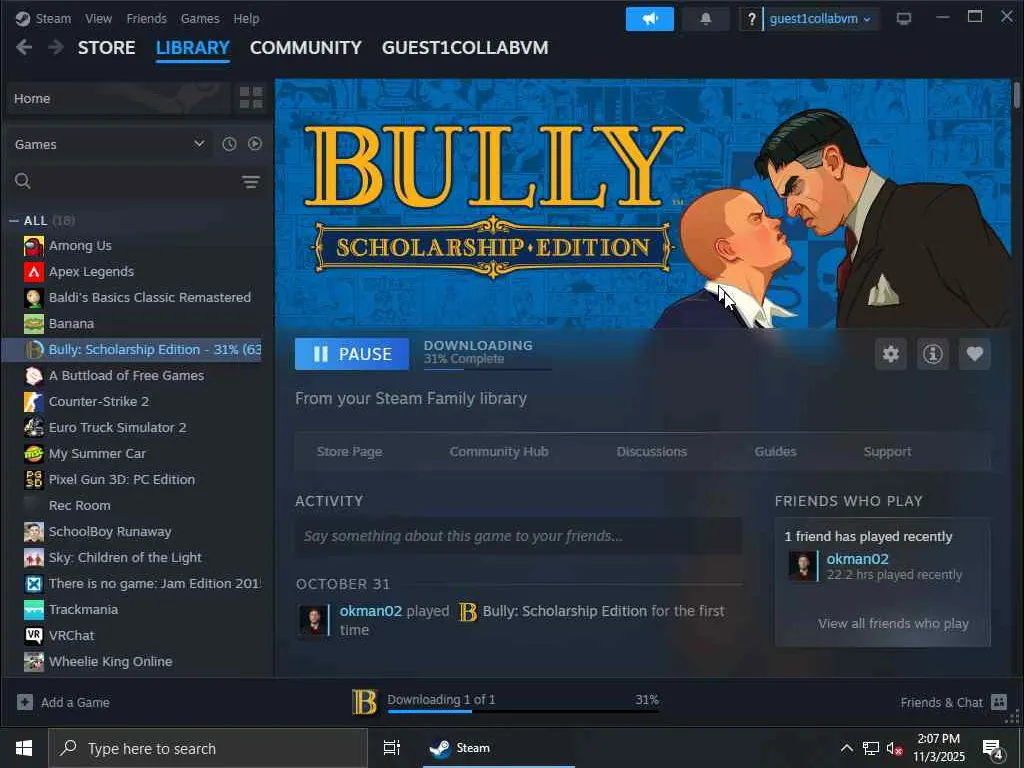Click the question mark help icon
This screenshot has height=768, width=1024.
751,19
